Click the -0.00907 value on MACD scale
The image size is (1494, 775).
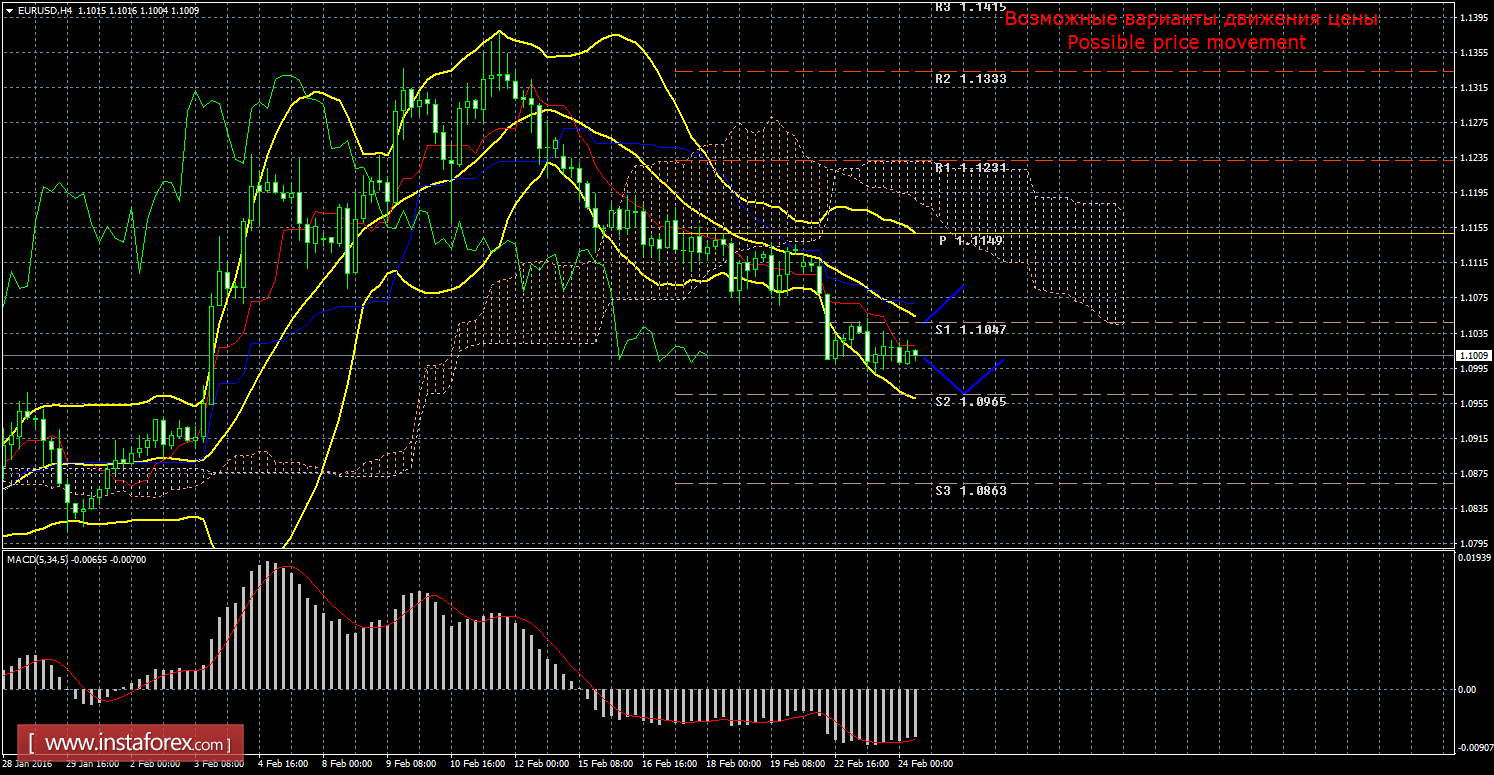pos(1472,745)
